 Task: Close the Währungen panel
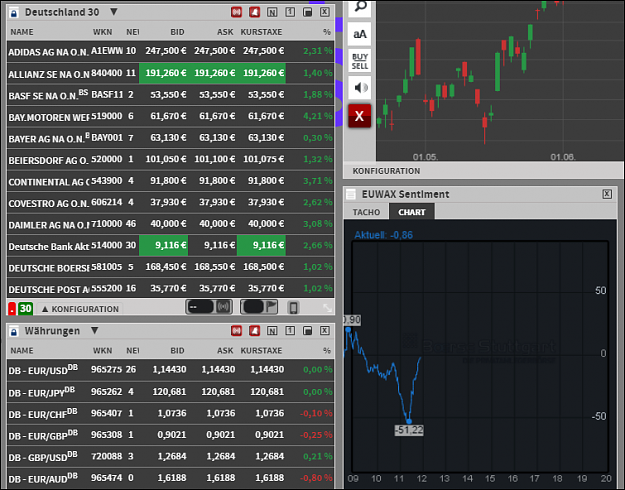click(x=325, y=331)
